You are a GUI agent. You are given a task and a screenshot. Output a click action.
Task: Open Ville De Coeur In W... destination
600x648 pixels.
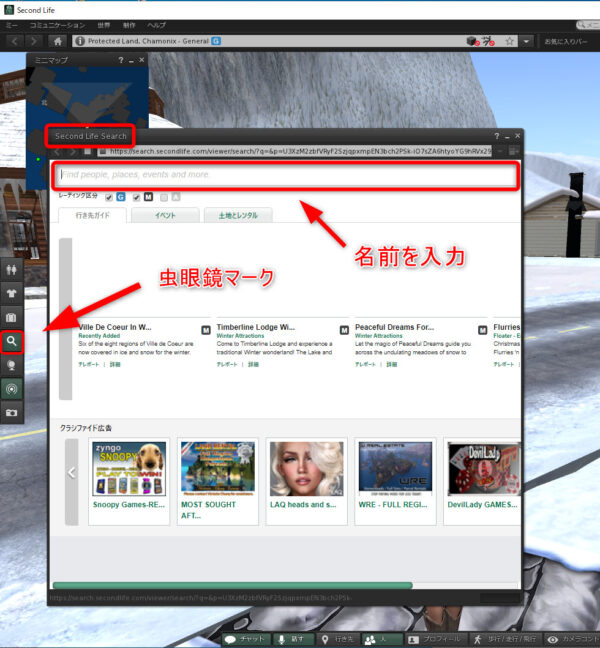coord(115,327)
